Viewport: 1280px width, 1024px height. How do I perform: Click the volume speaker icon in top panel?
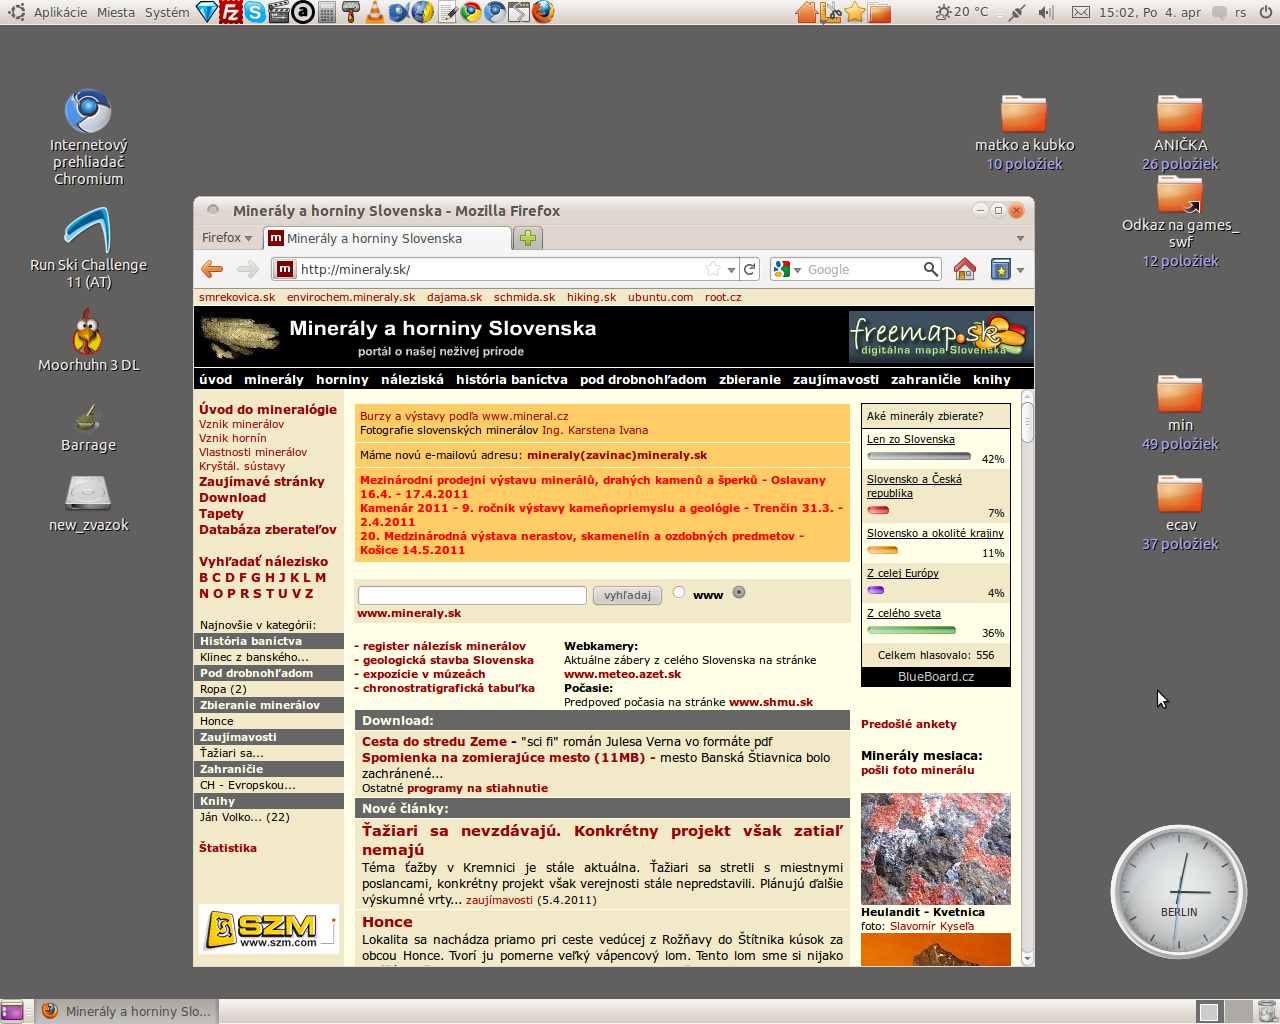pyautogui.click(x=1046, y=12)
